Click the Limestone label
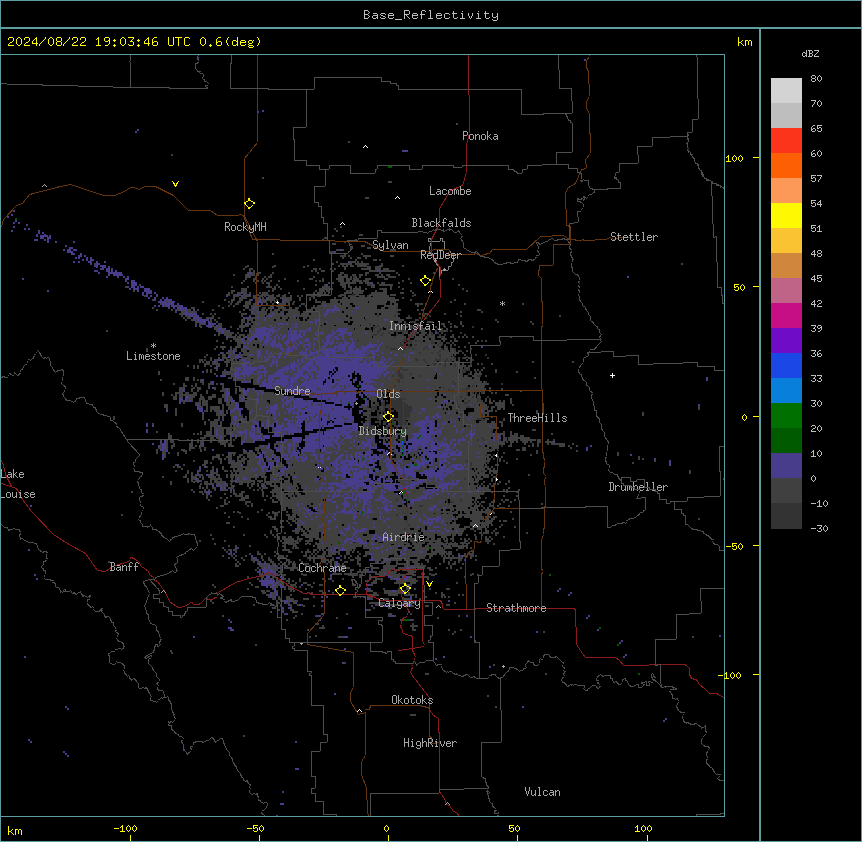This screenshot has height=842, width=862. [153, 356]
